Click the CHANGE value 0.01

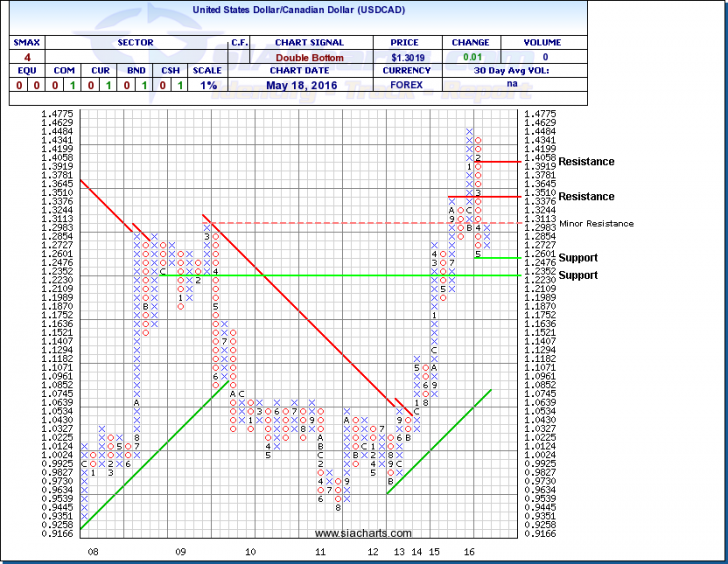tap(471, 58)
